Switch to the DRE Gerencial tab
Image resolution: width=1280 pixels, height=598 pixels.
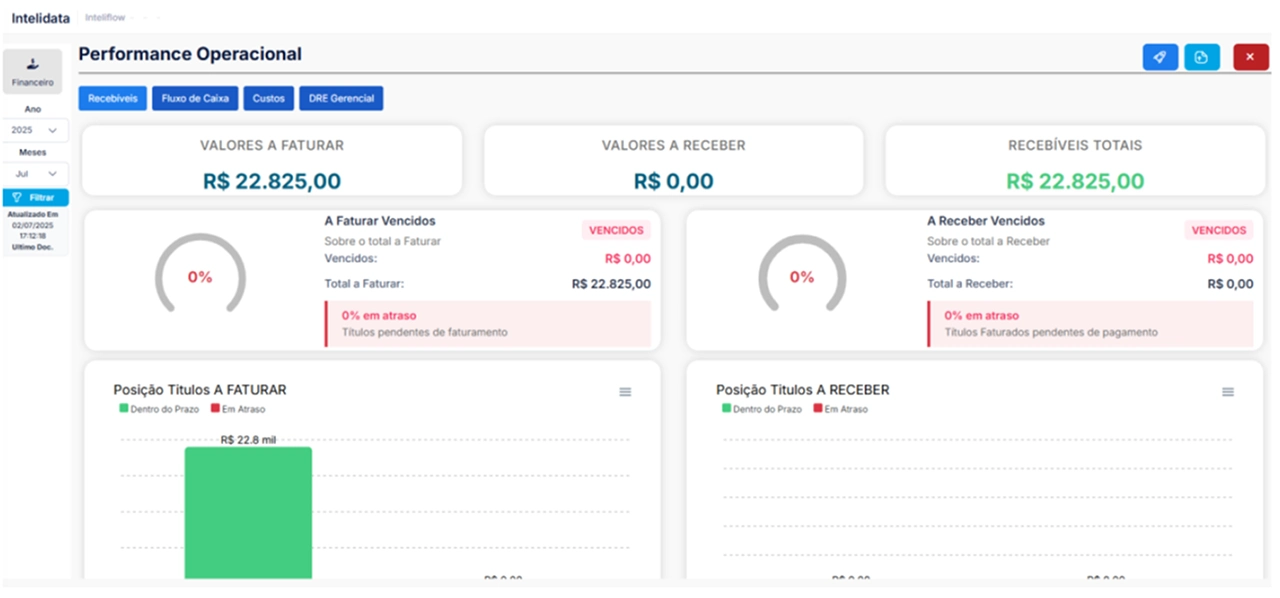(341, 98)
